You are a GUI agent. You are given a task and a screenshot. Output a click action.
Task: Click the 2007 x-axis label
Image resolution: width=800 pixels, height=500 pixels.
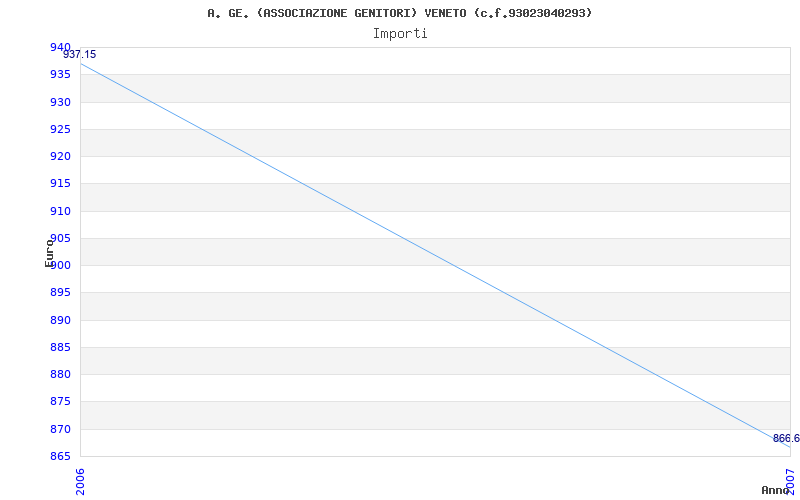790,482
